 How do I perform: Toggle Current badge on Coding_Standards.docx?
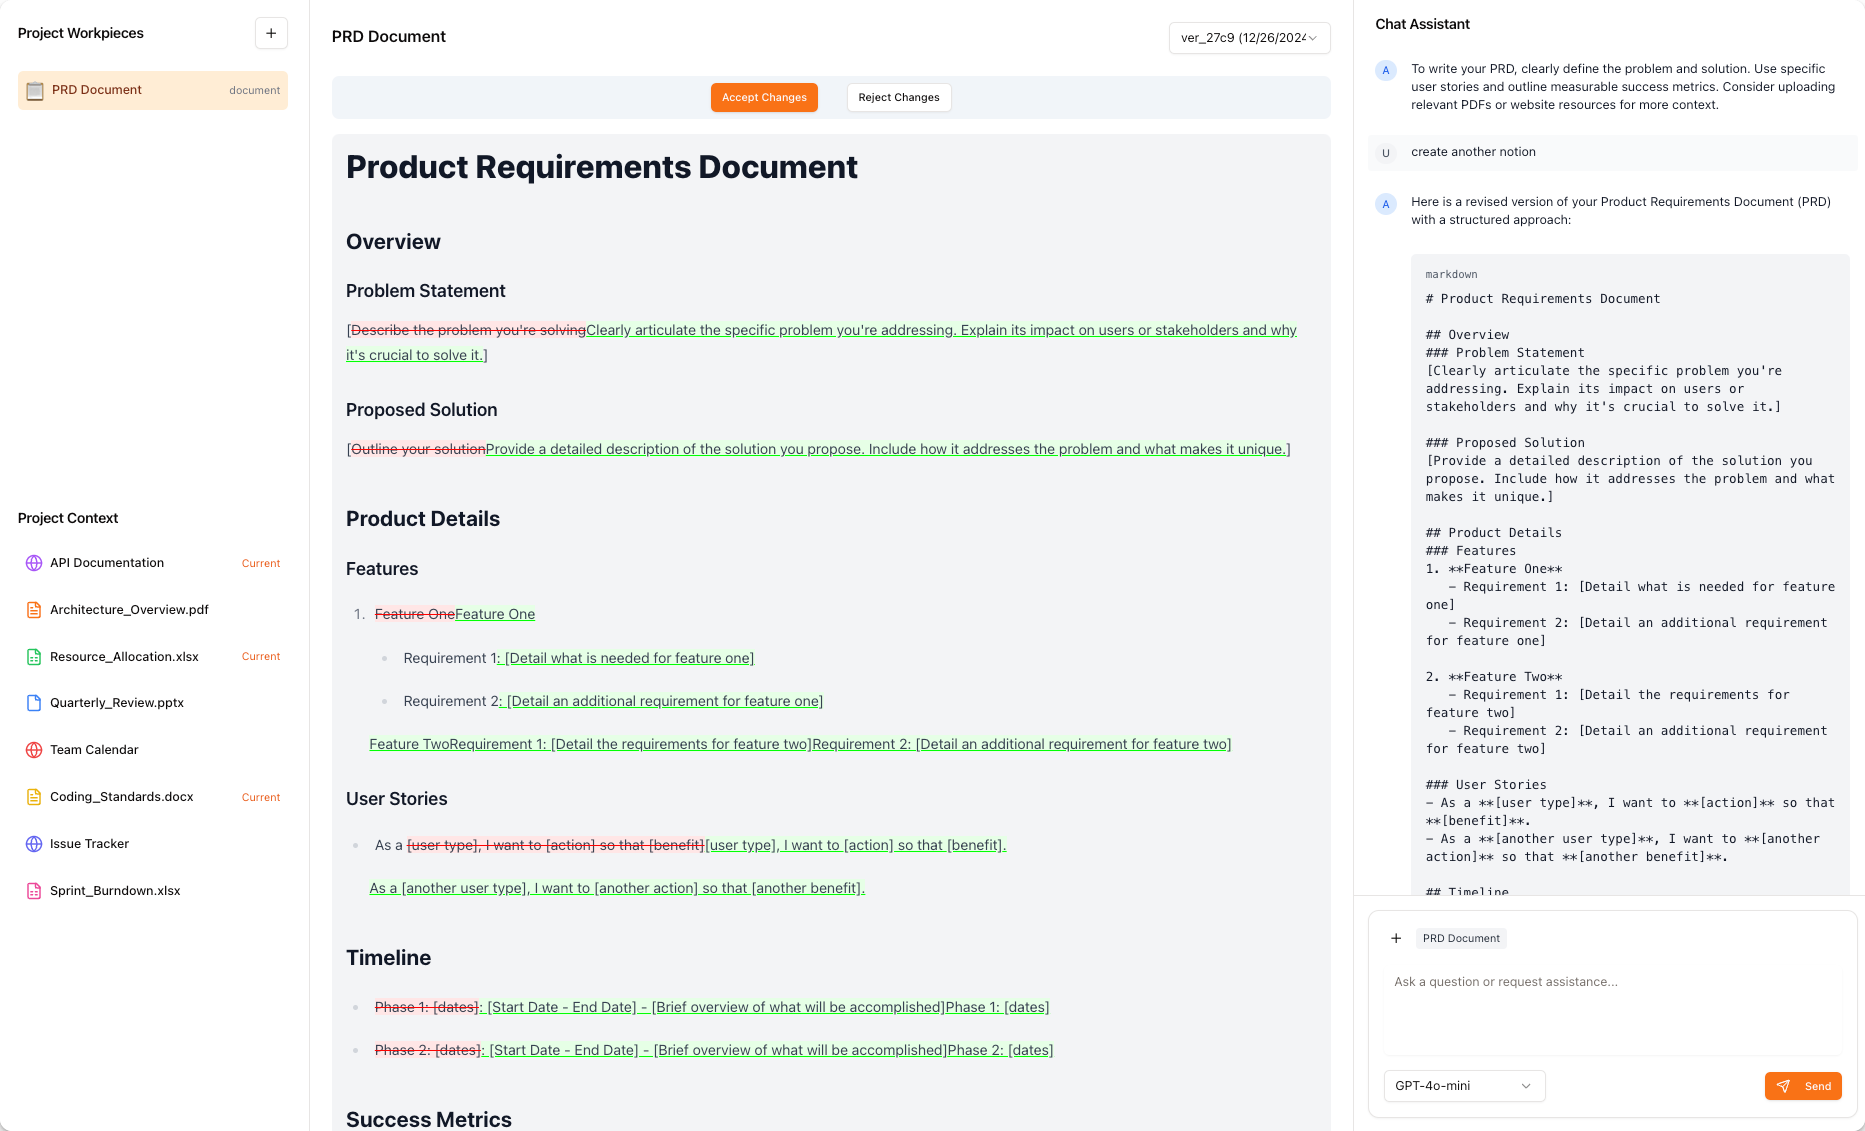point(260,797)
